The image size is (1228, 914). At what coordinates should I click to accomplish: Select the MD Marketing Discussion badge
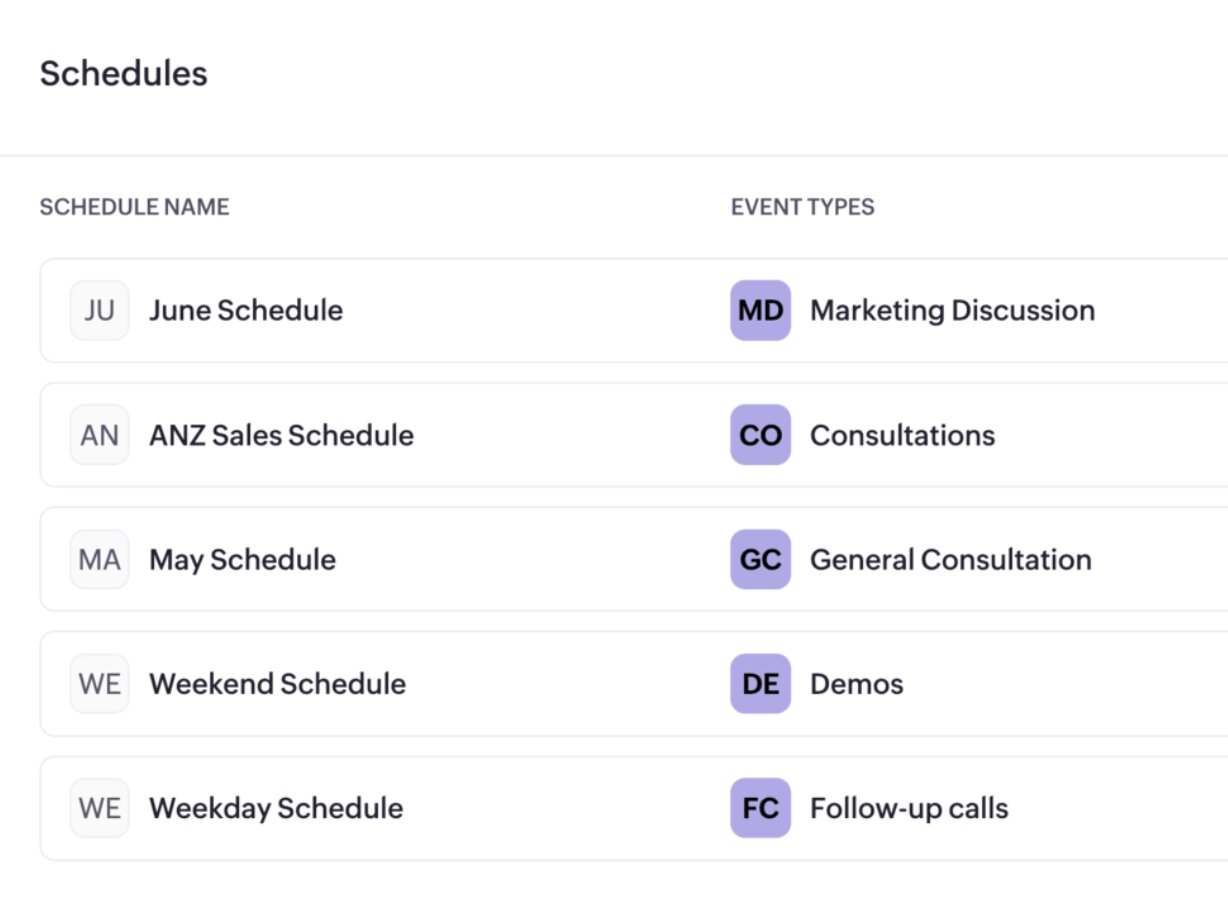pos(760,310)
